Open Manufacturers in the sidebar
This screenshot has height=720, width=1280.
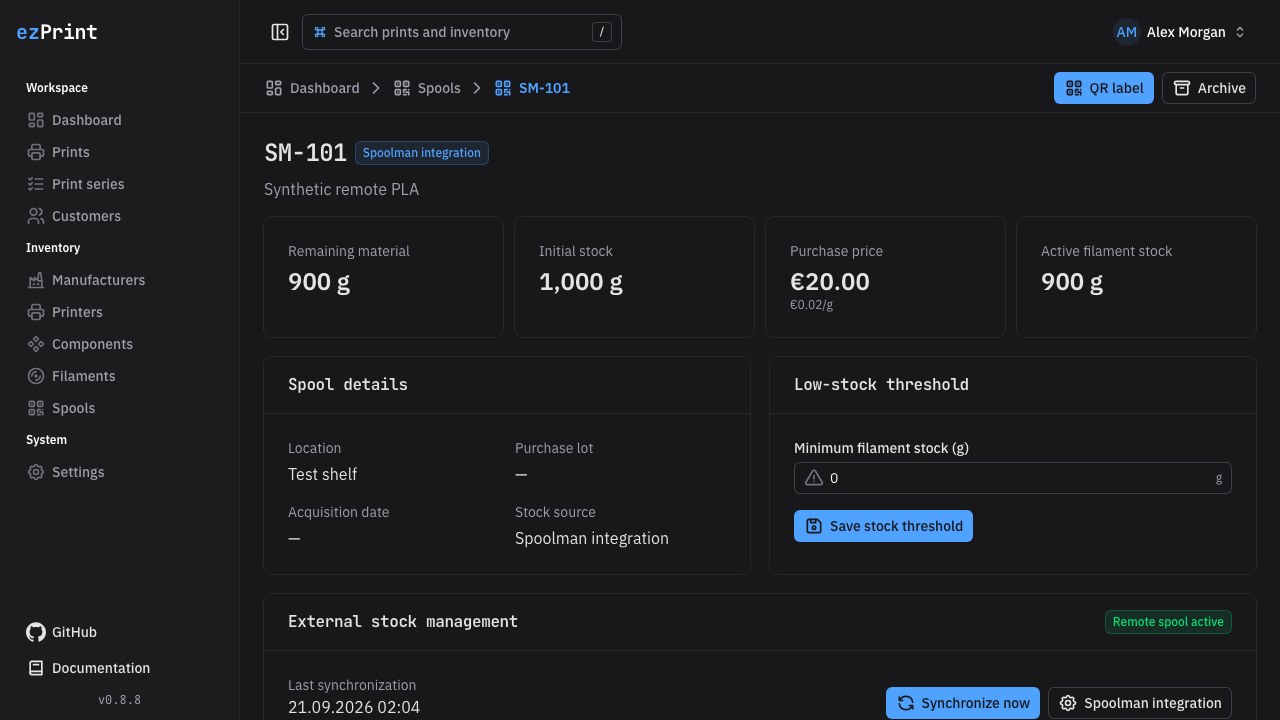tap(120, 280)
